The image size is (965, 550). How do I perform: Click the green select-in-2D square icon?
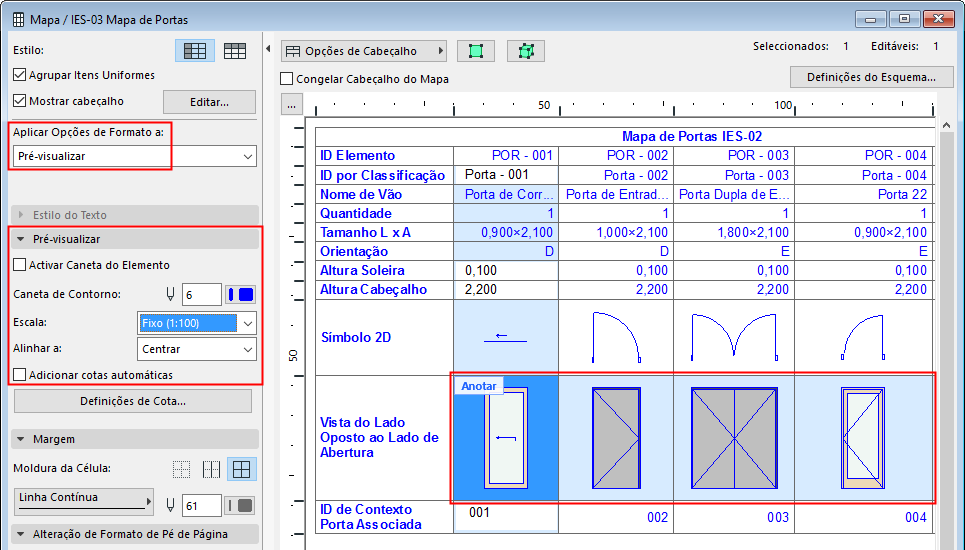pos(475,51)
